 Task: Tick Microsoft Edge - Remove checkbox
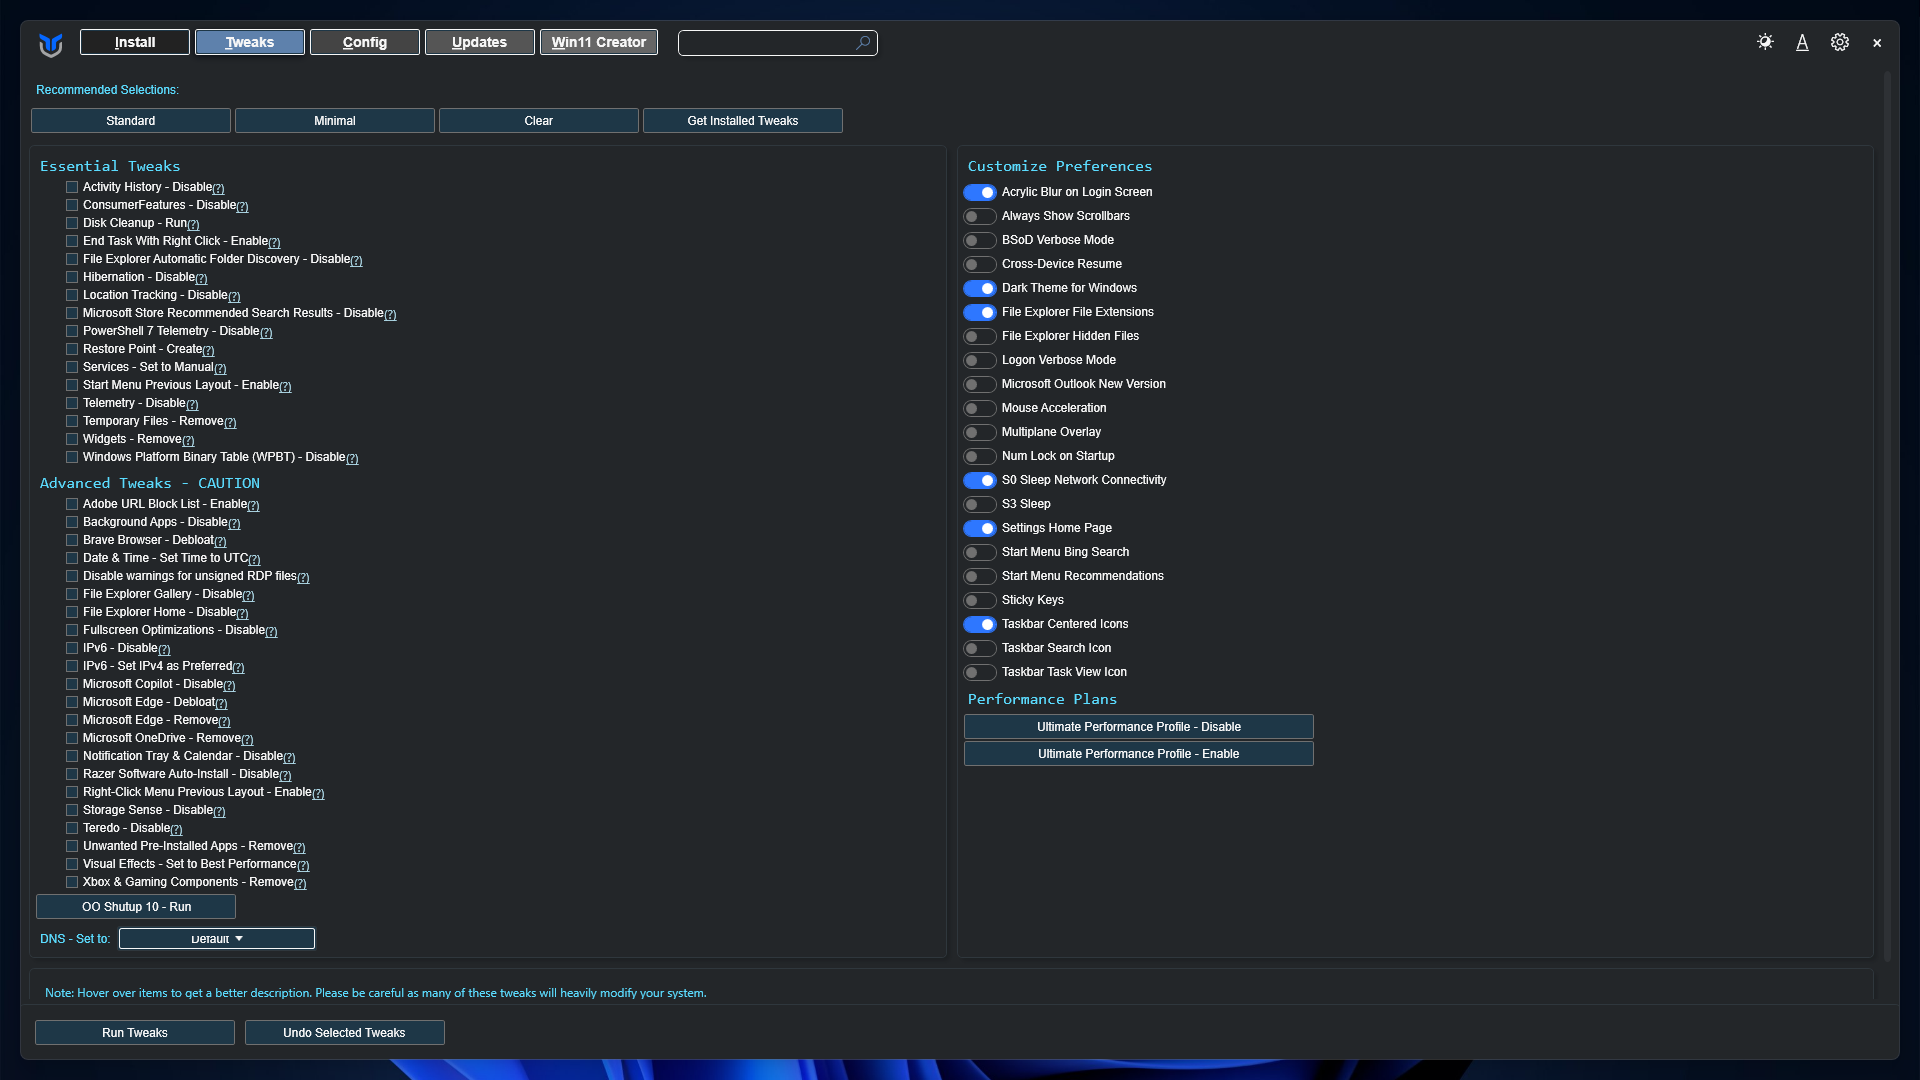click(72, 720)
